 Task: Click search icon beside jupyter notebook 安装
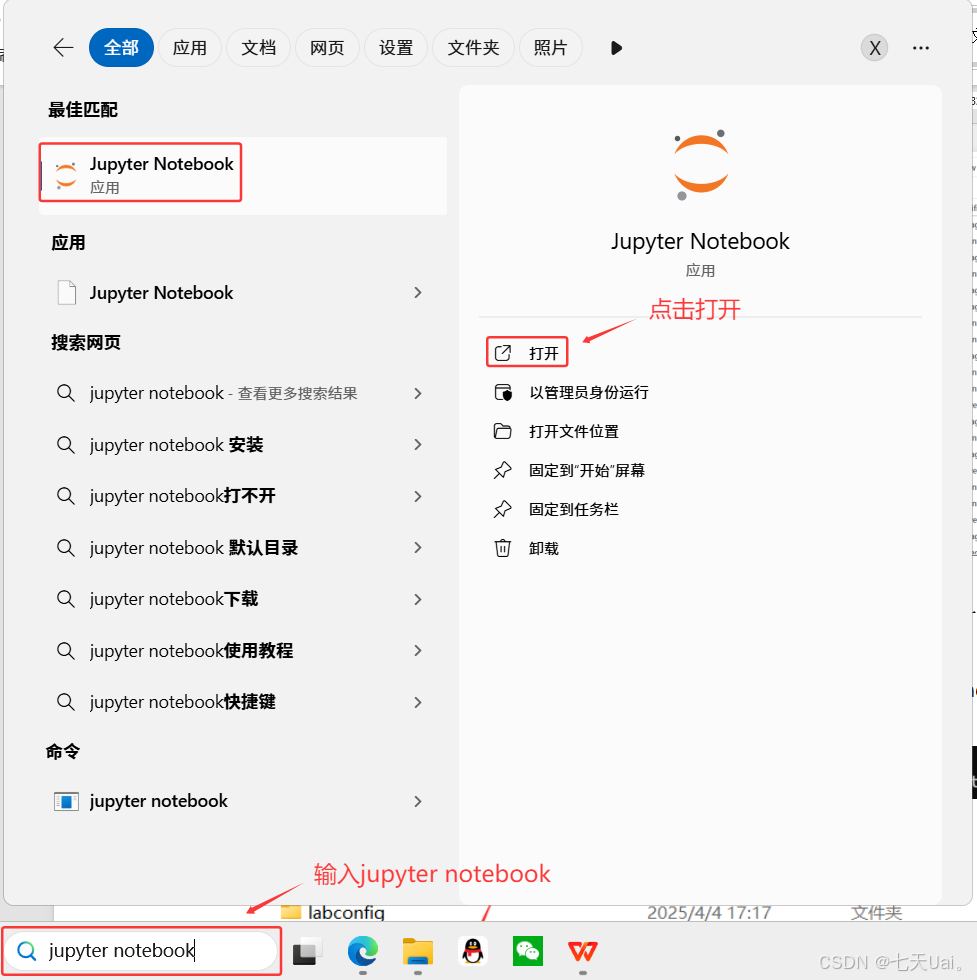click(x=66, y=444)
